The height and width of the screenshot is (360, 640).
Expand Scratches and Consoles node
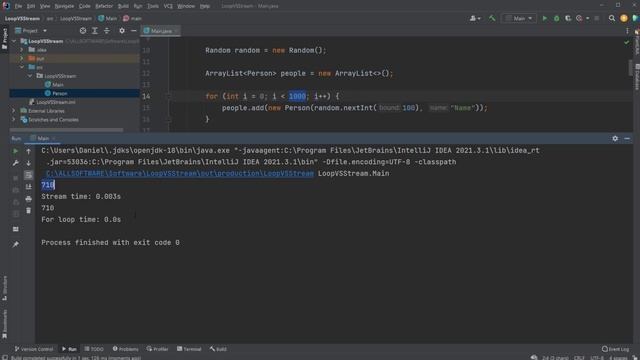14,120
